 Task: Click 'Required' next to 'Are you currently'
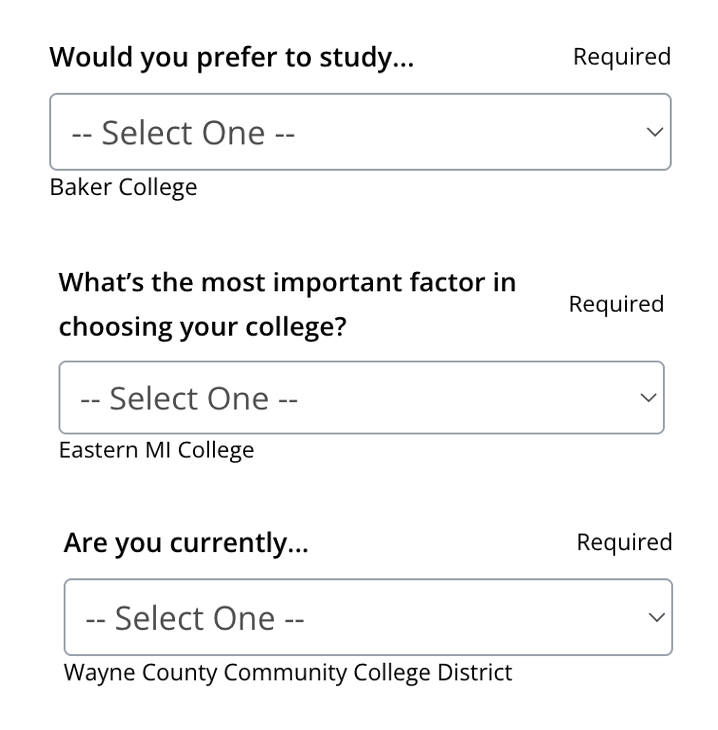tap(624, 542)
